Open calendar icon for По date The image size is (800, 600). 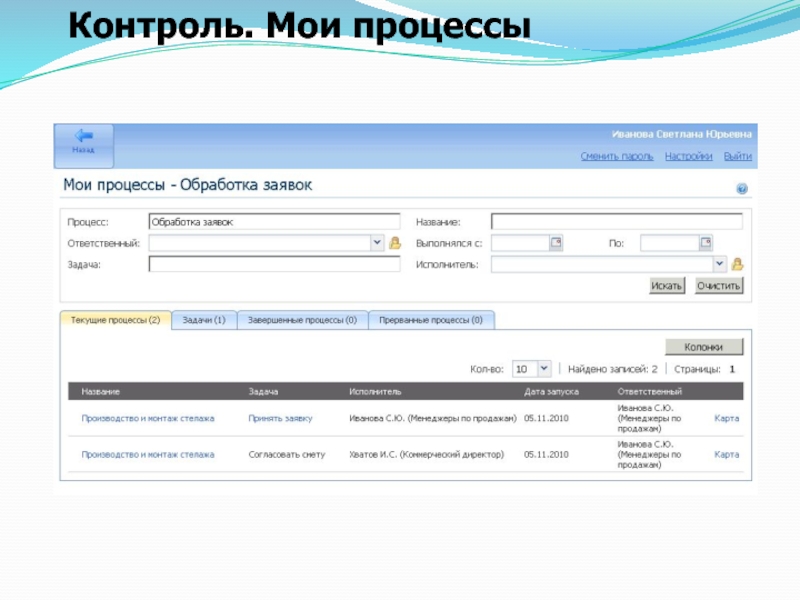point(705,243)
